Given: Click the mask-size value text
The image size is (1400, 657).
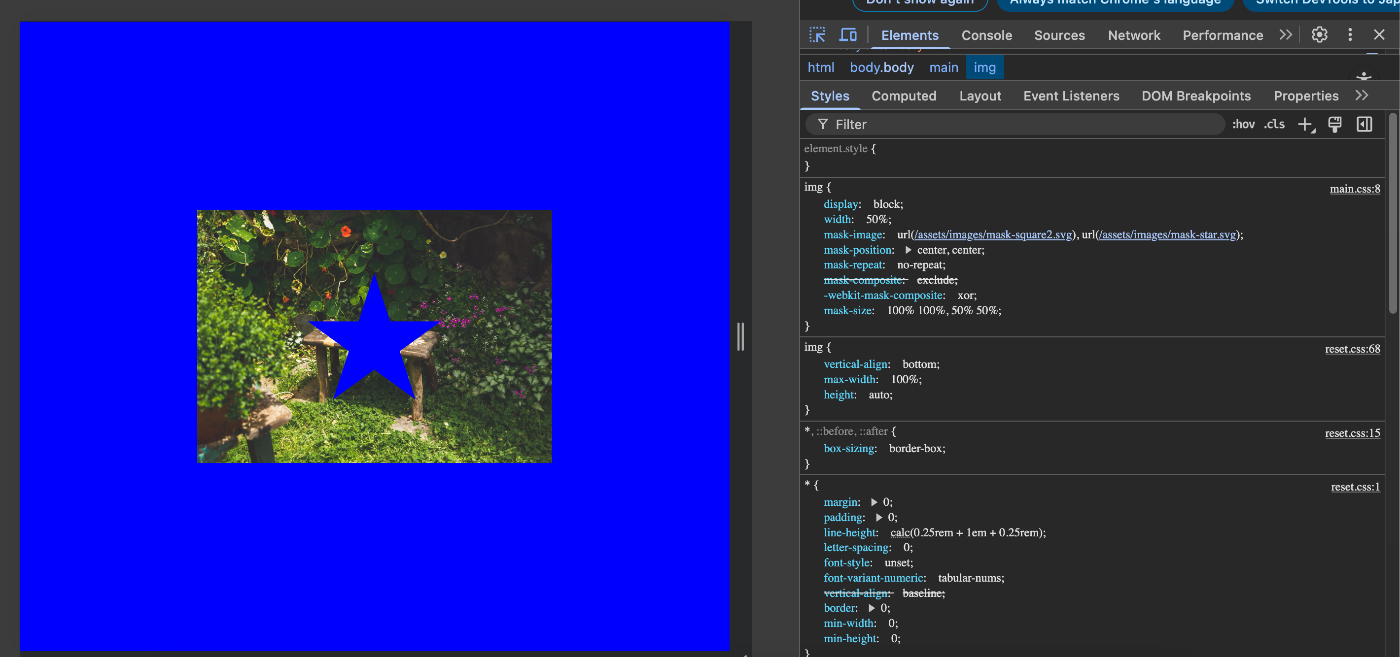Looking at the screenshot, I should 943,310.
